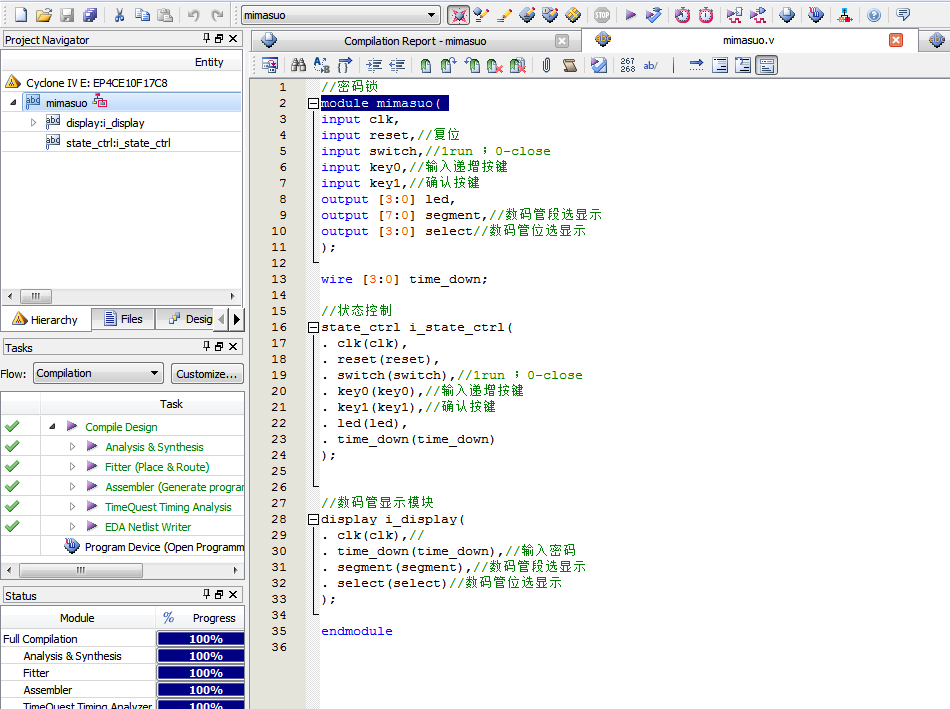
Task: Pin the Project Navigator panel
Action: click(207, 38)
